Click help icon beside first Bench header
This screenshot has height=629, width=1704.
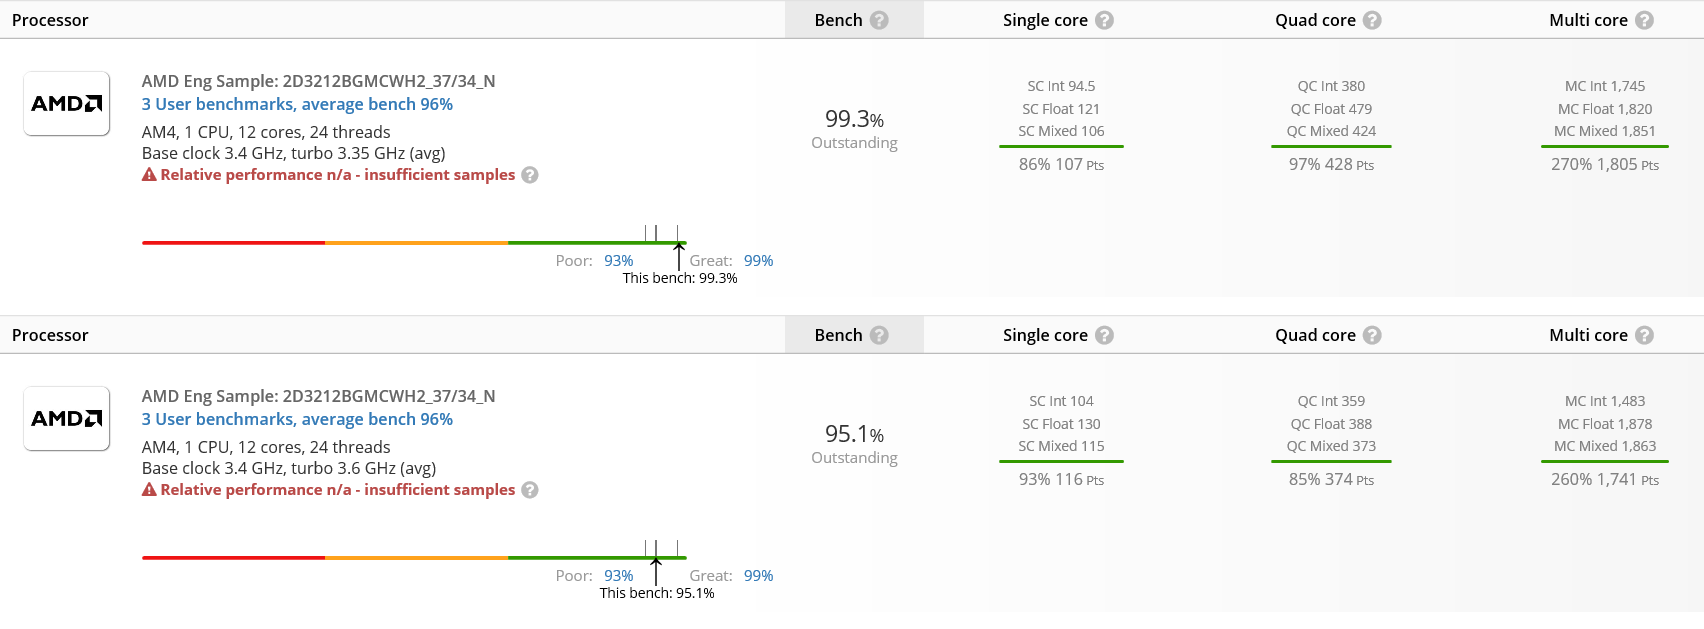point(879,20)
